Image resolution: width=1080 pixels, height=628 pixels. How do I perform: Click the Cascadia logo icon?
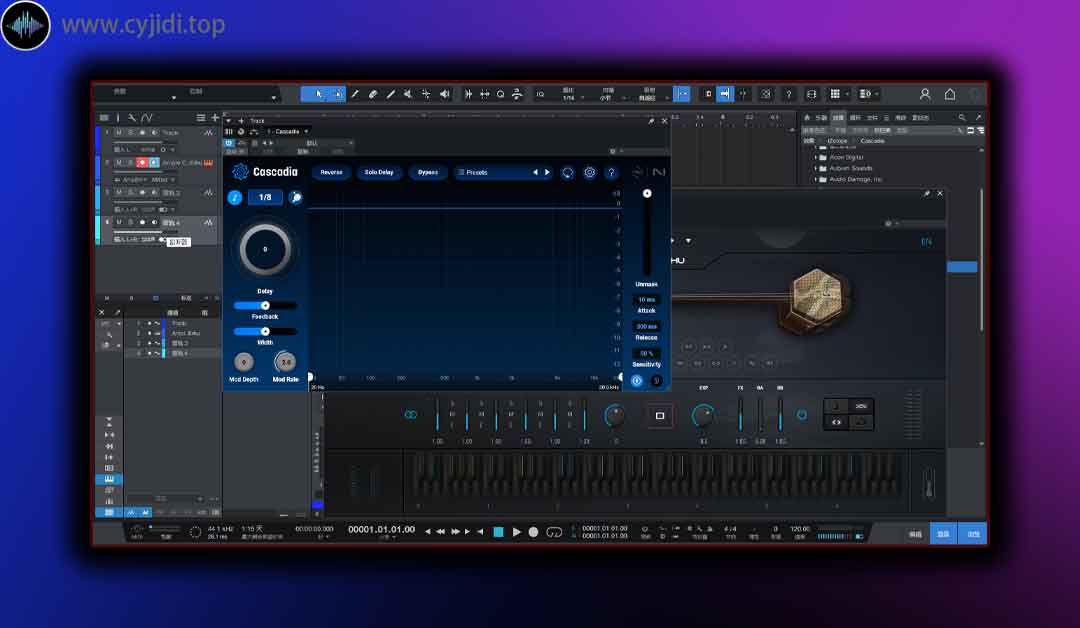[240, 171]
